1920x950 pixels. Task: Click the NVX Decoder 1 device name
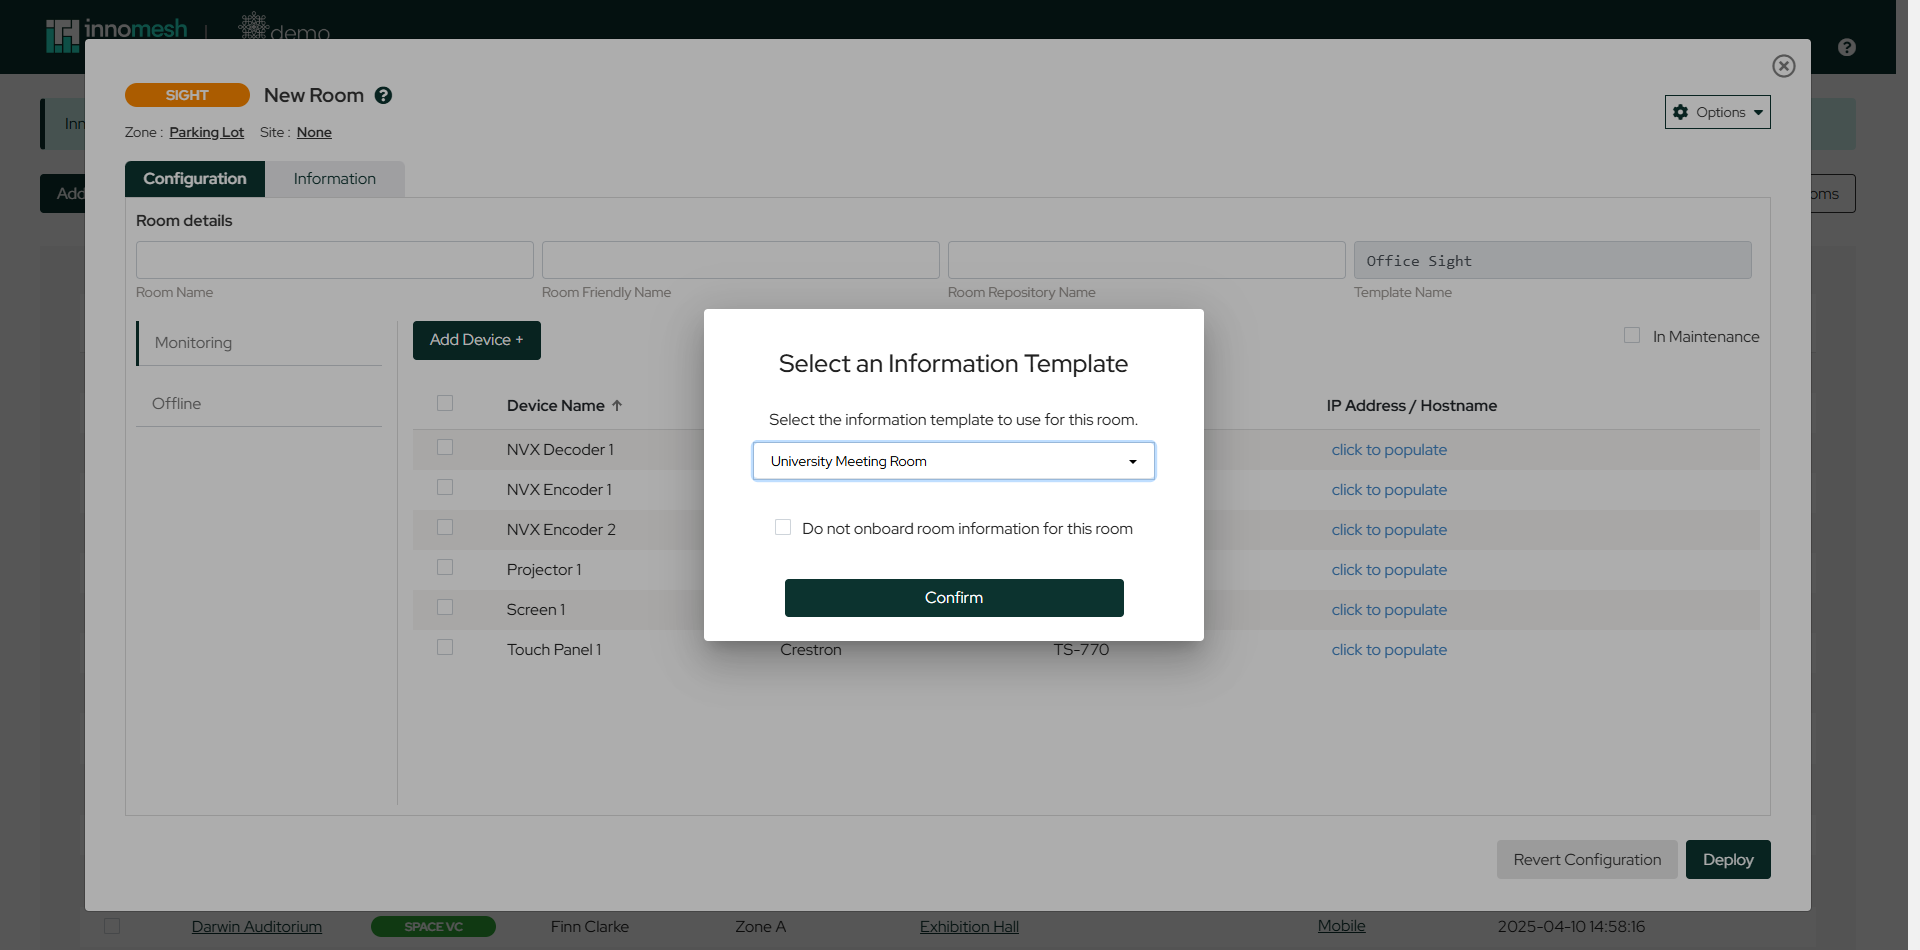click(560, 450)
